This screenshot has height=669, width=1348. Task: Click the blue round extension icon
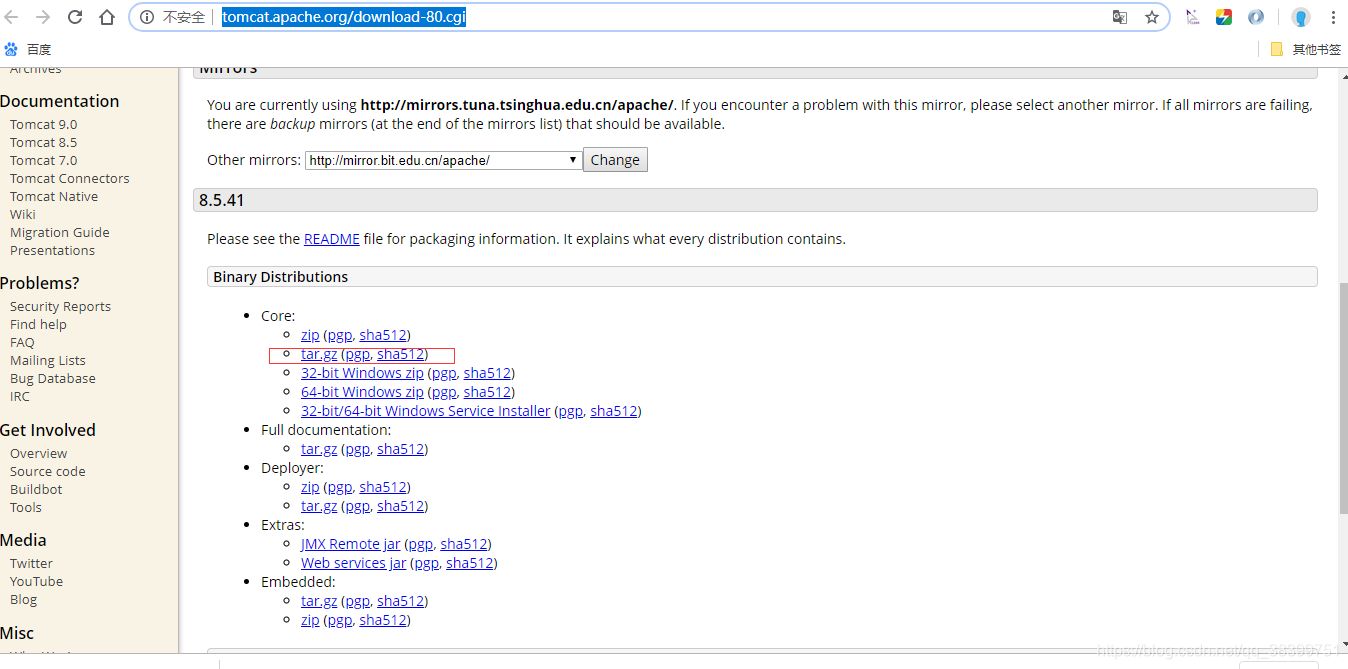[x=1256, y=17]
